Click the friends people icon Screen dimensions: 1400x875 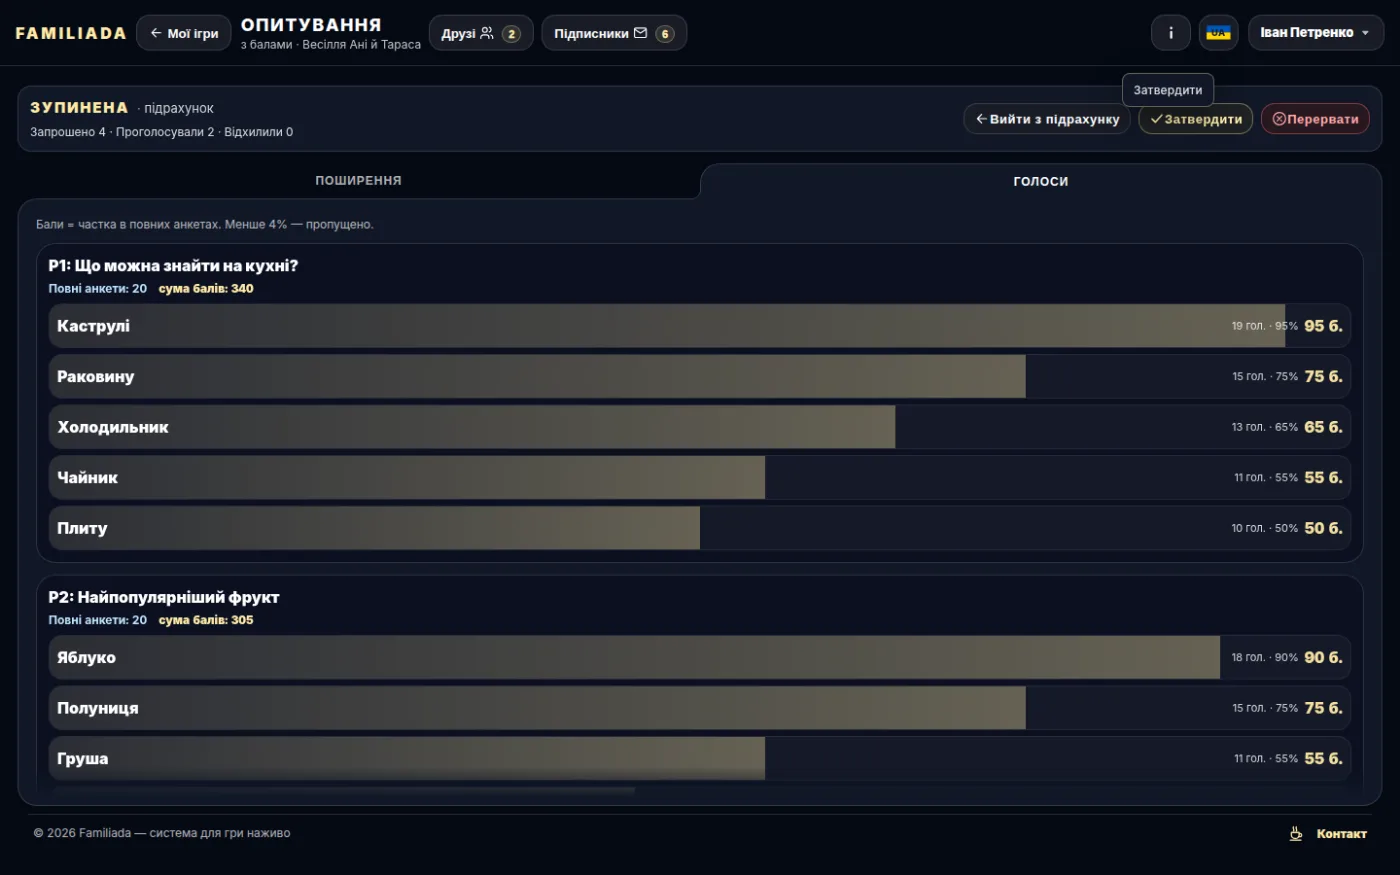pyautogui.click(x=487, y=33)
